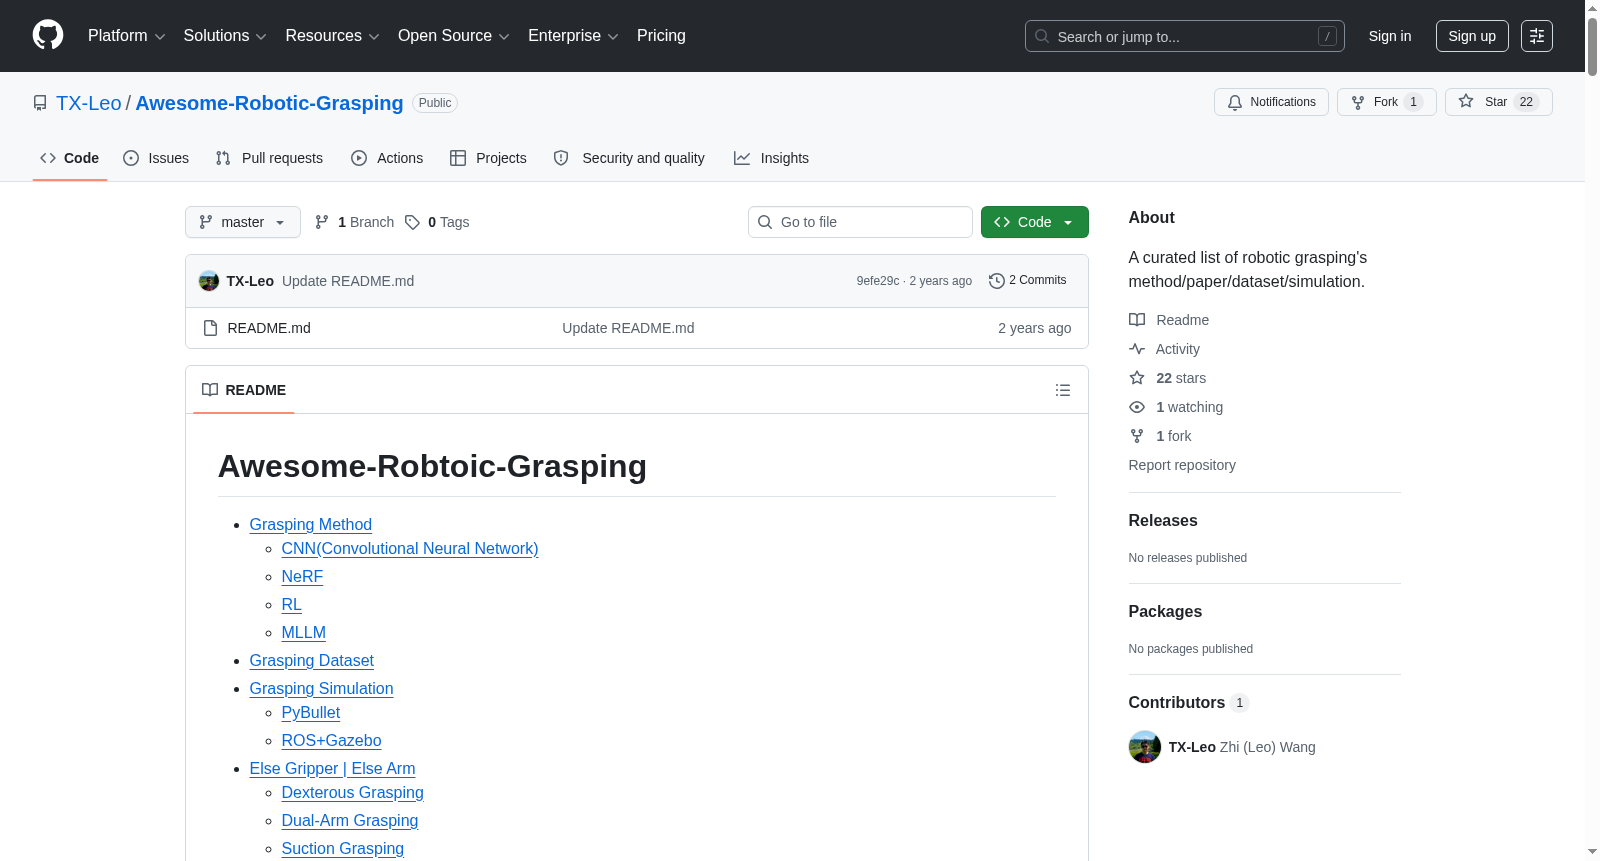Focus the Search or jump to field
This screenshot has height=861, width=1600.
point(1185,36)
